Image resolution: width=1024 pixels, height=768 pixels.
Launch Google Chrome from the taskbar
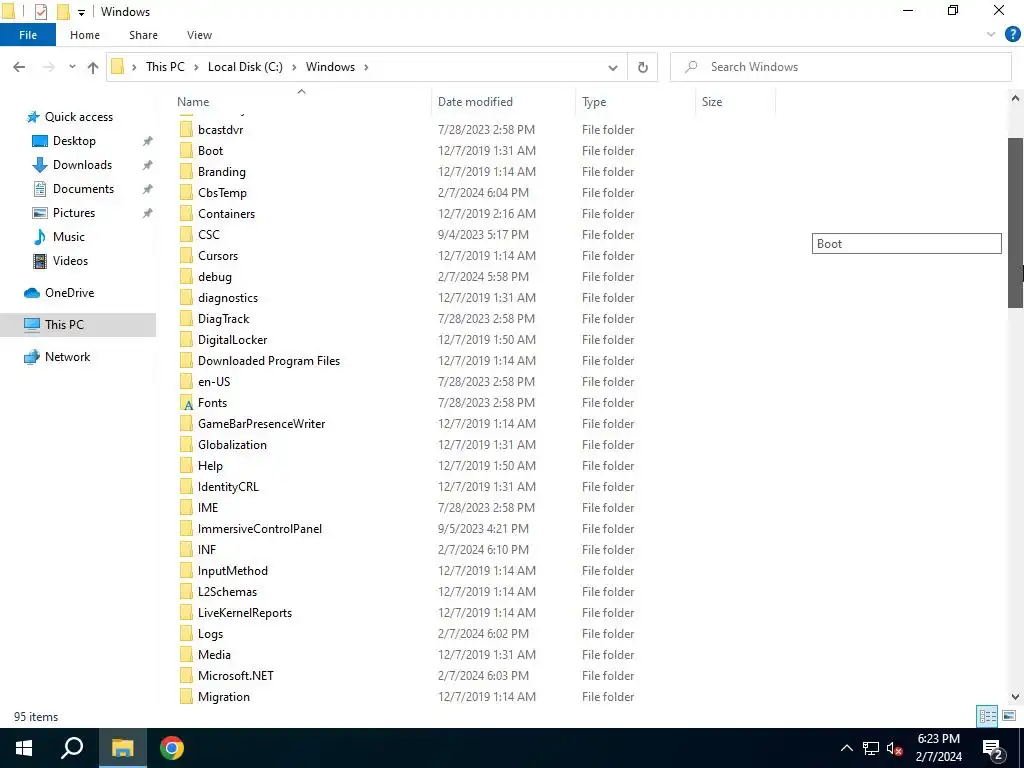click(172, 748)
